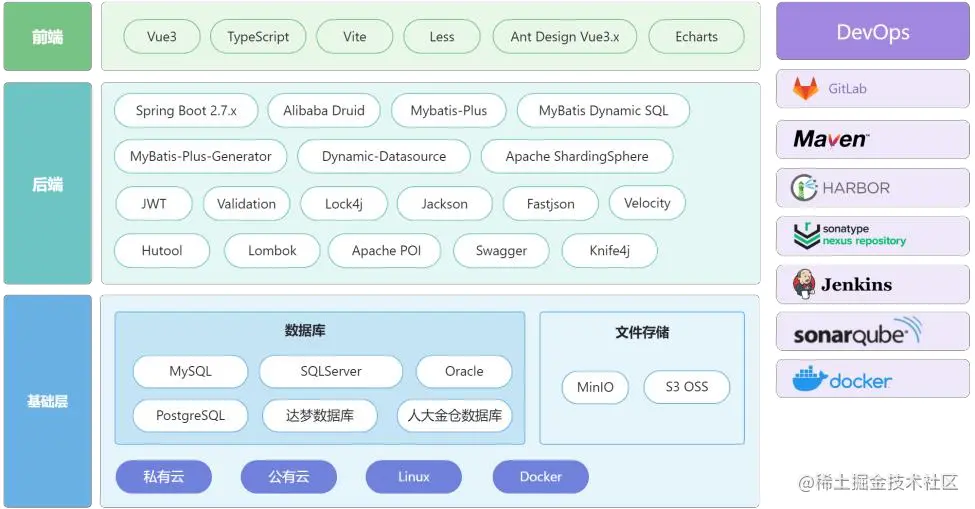The image size is (975, 509).
Task: Click the MinIO file storage pill
Action: [595, 387]
